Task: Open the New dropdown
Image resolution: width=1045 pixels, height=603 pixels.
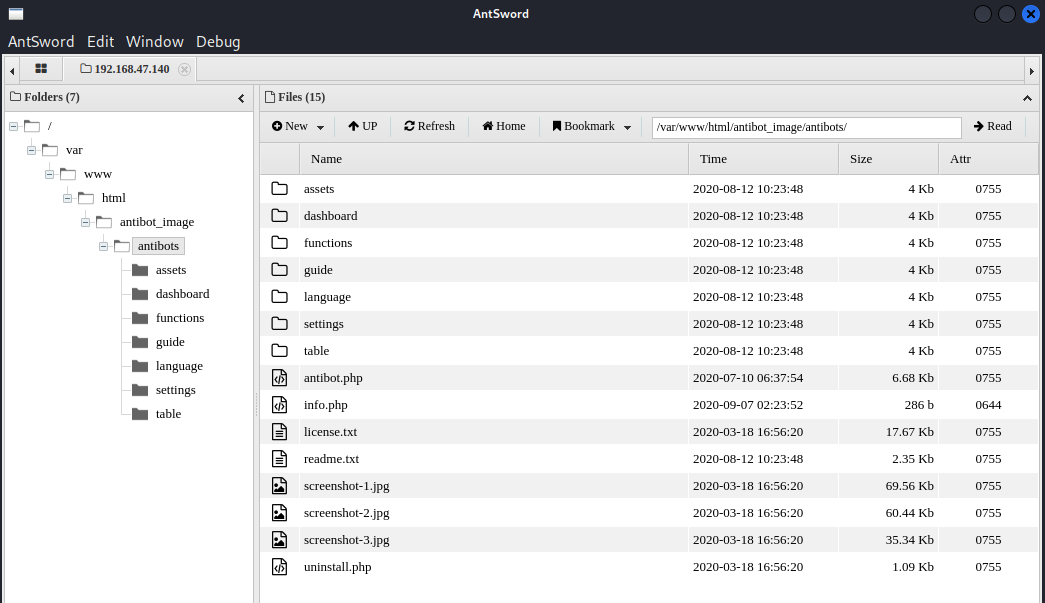Action: click(x=297, y=127)
